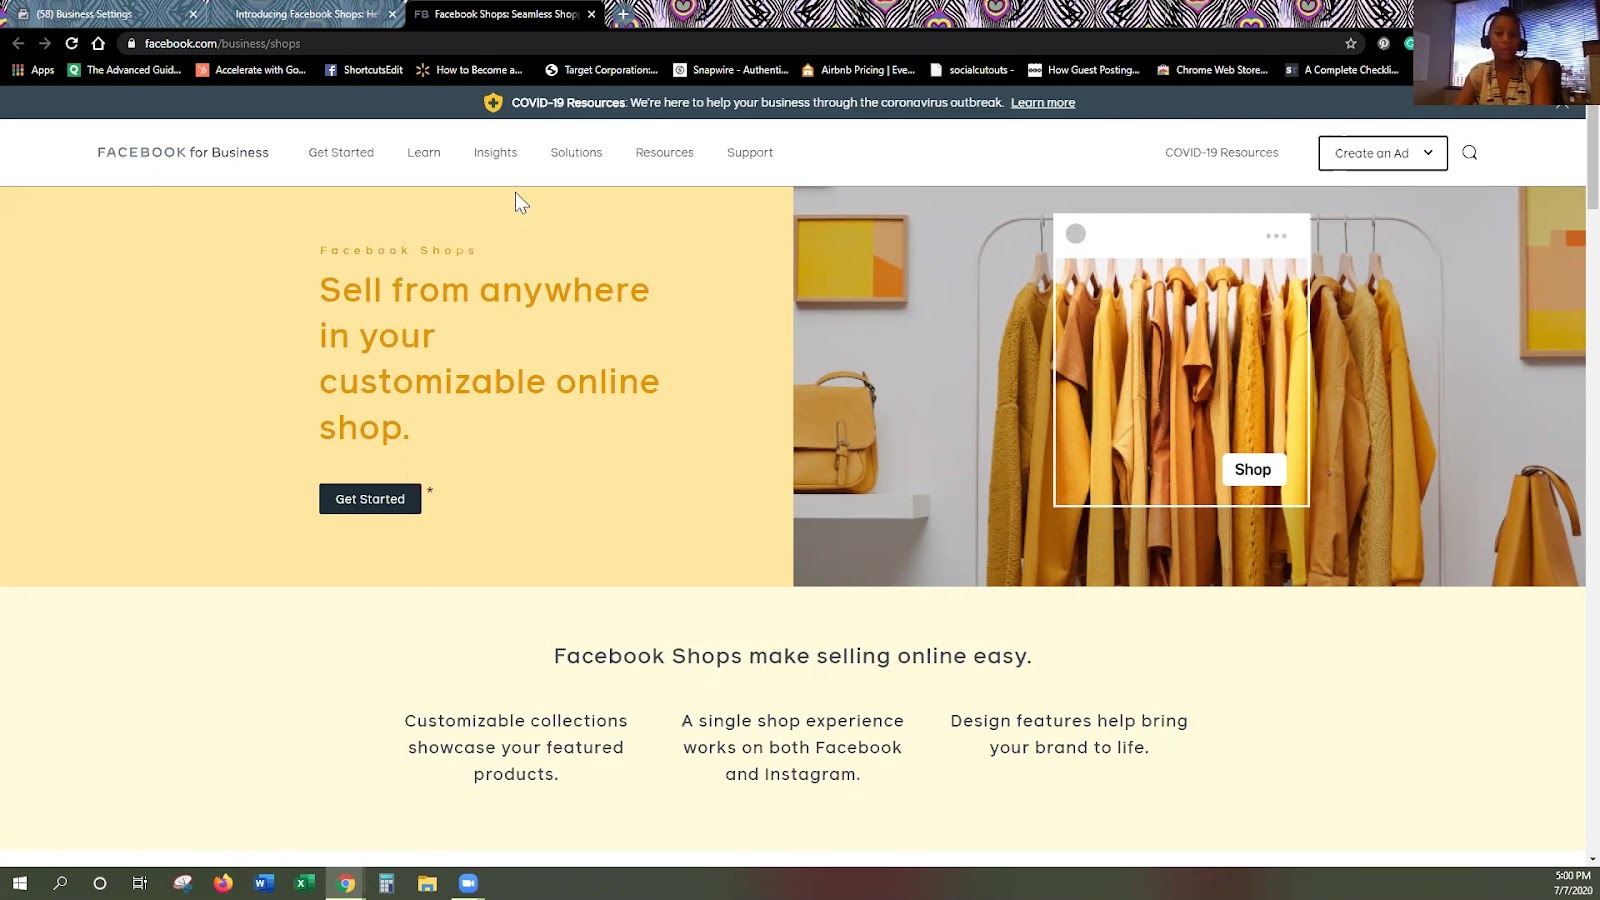The image size is (1600, 900).
Task: Open The Advanced Guide bookmark
Action: coord(124,70)
